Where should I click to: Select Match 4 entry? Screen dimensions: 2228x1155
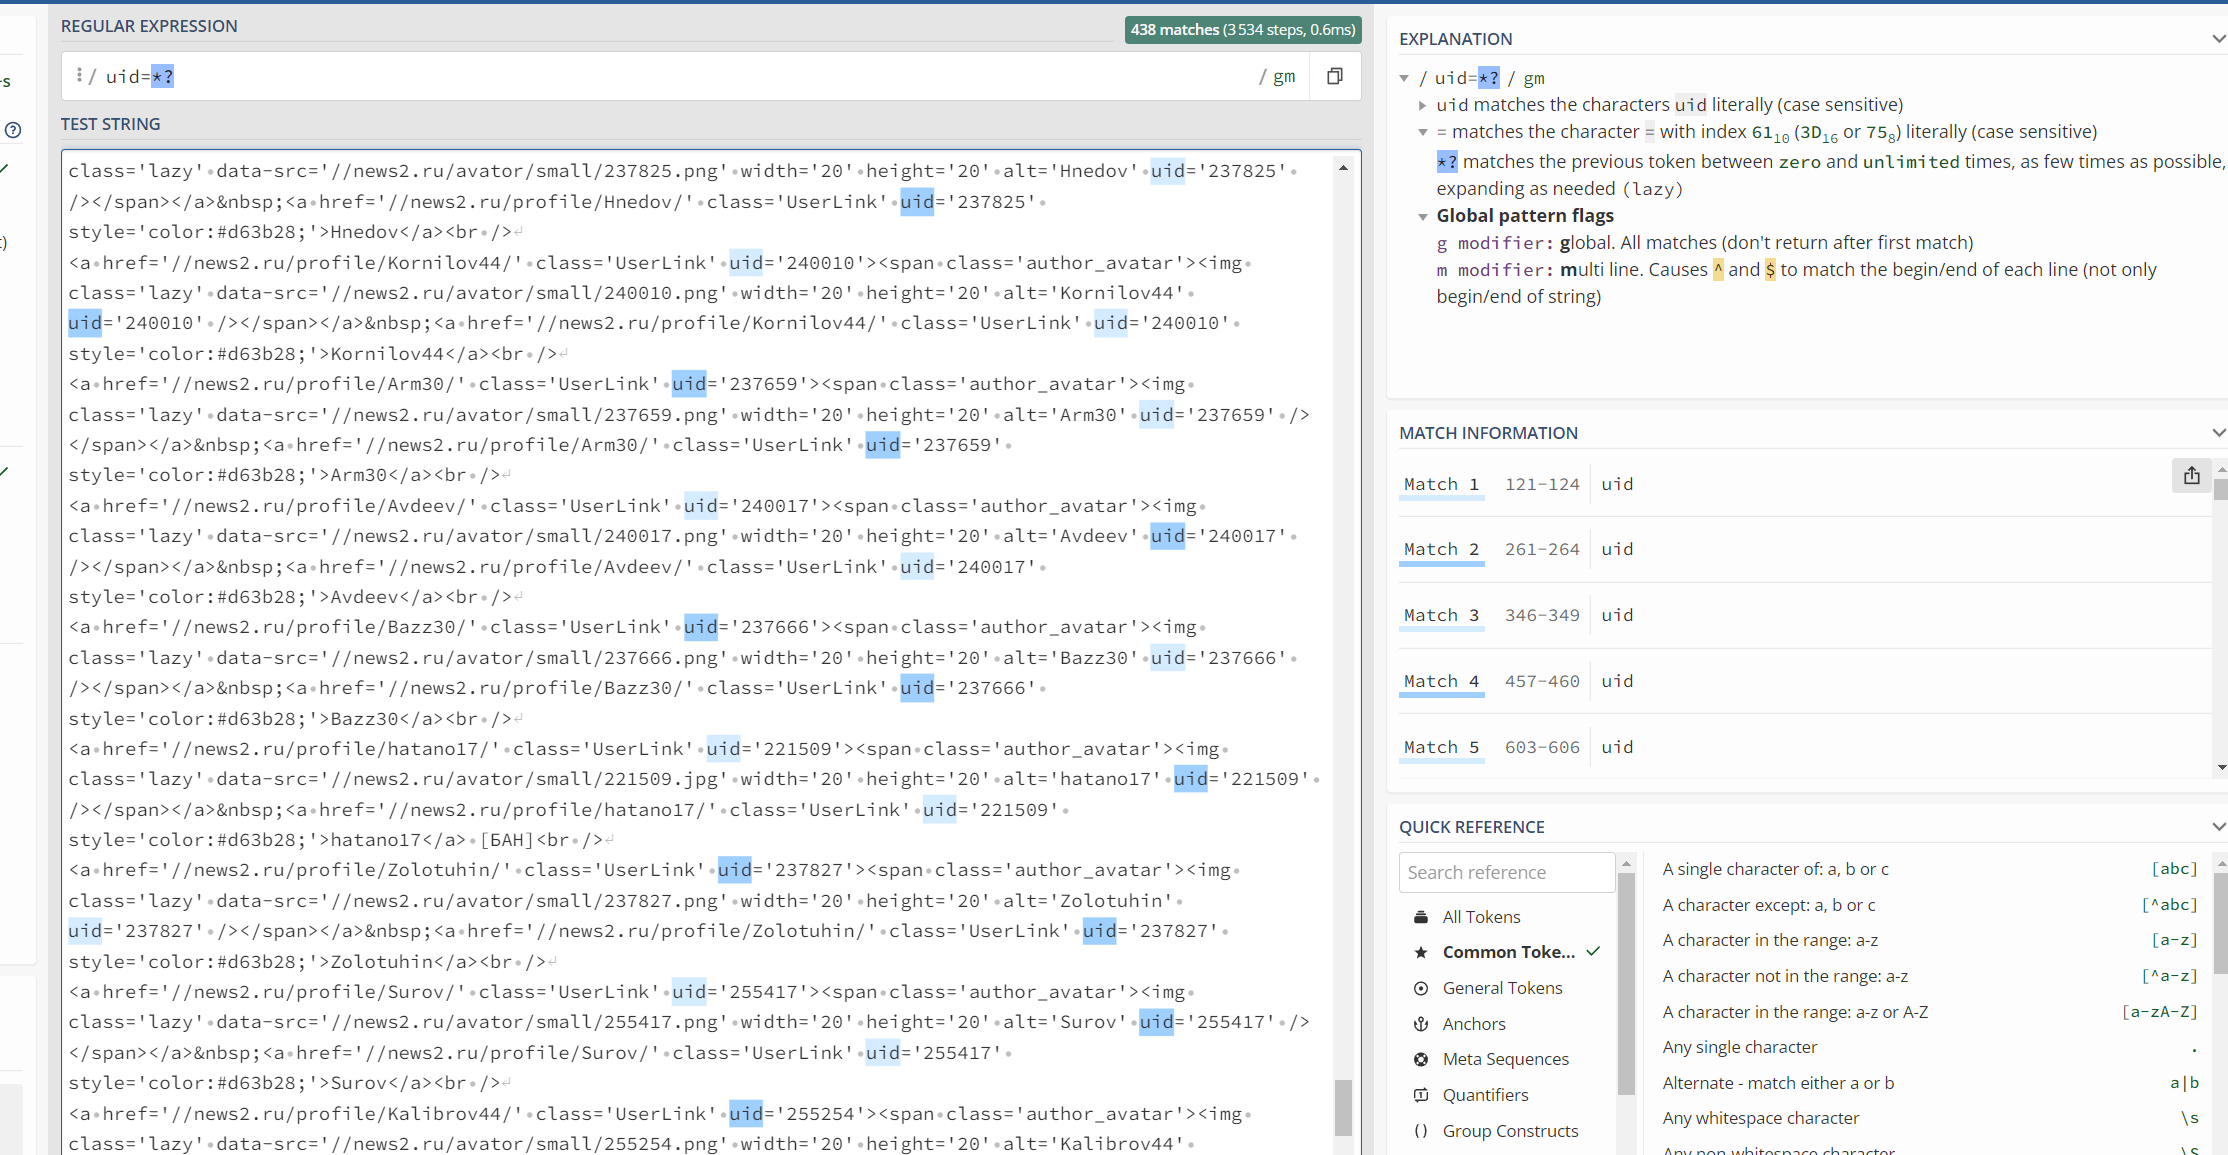(1441, 681)
